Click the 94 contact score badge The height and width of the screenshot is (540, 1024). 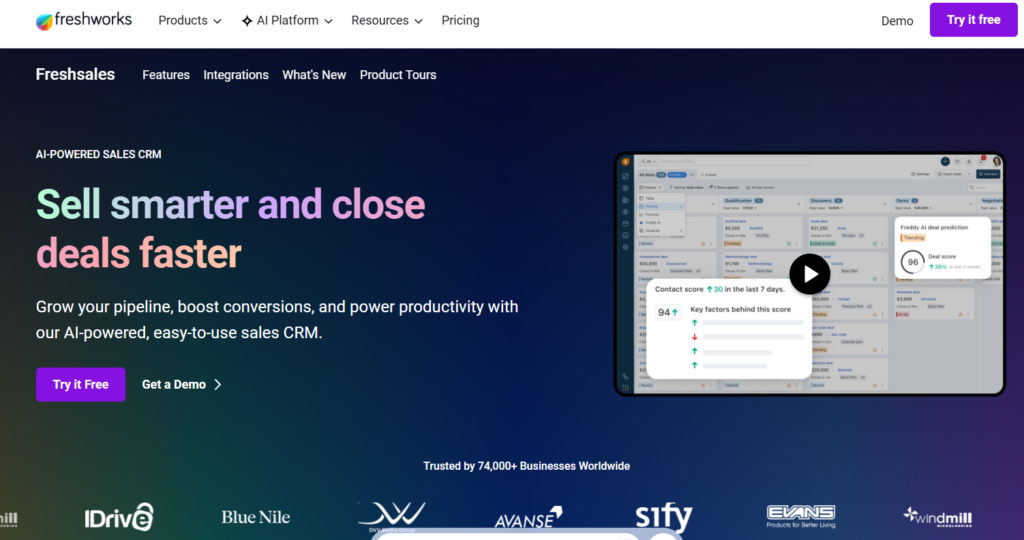tap(667, 312)
